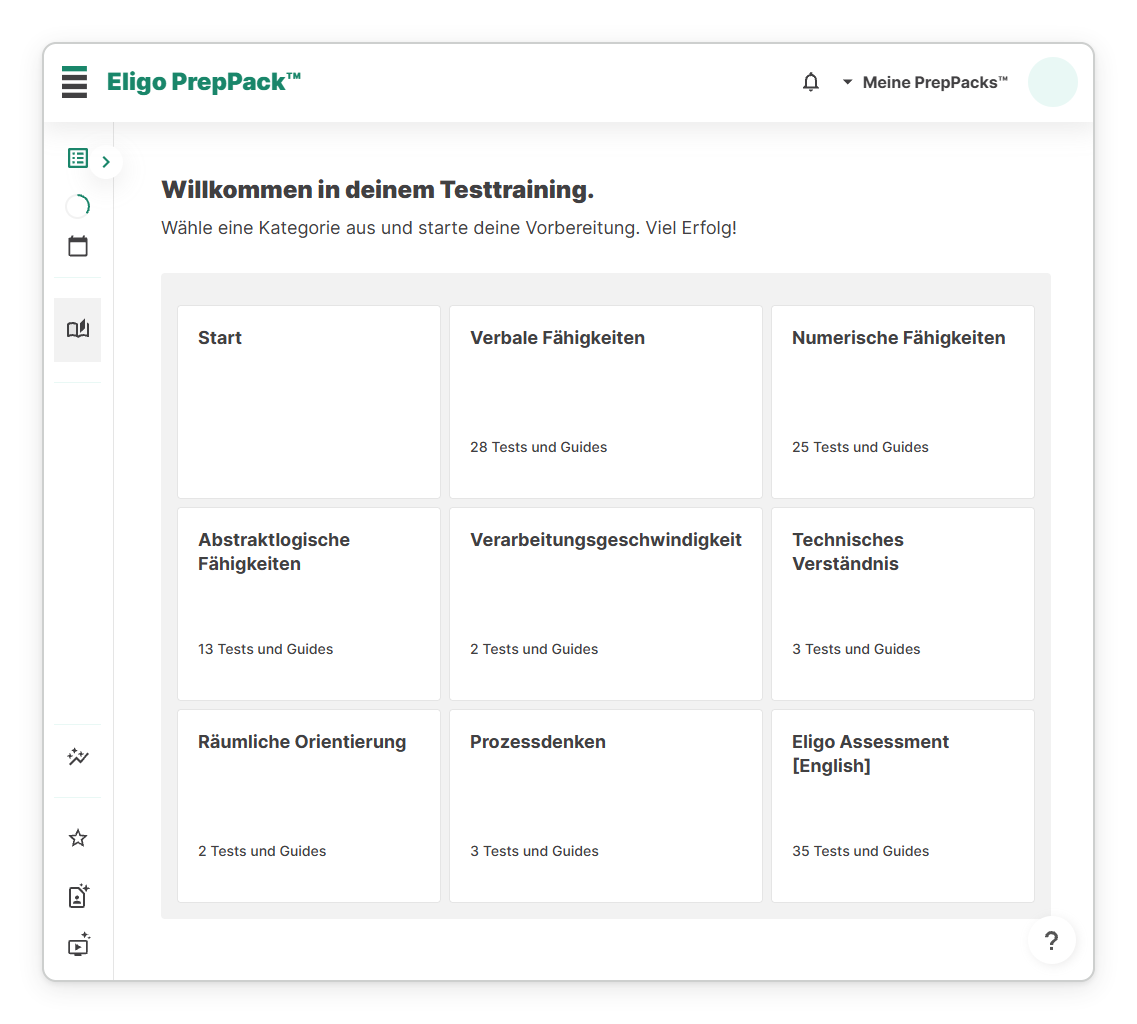The width and height of the screenshot is (1137, 1024).
Task: Open the Prozessdenken category card
Action: pyautogui.click(x=605, y=806)
